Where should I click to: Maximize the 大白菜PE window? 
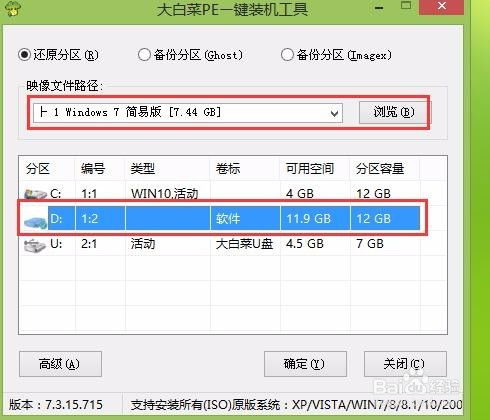[x=406, y=6]
